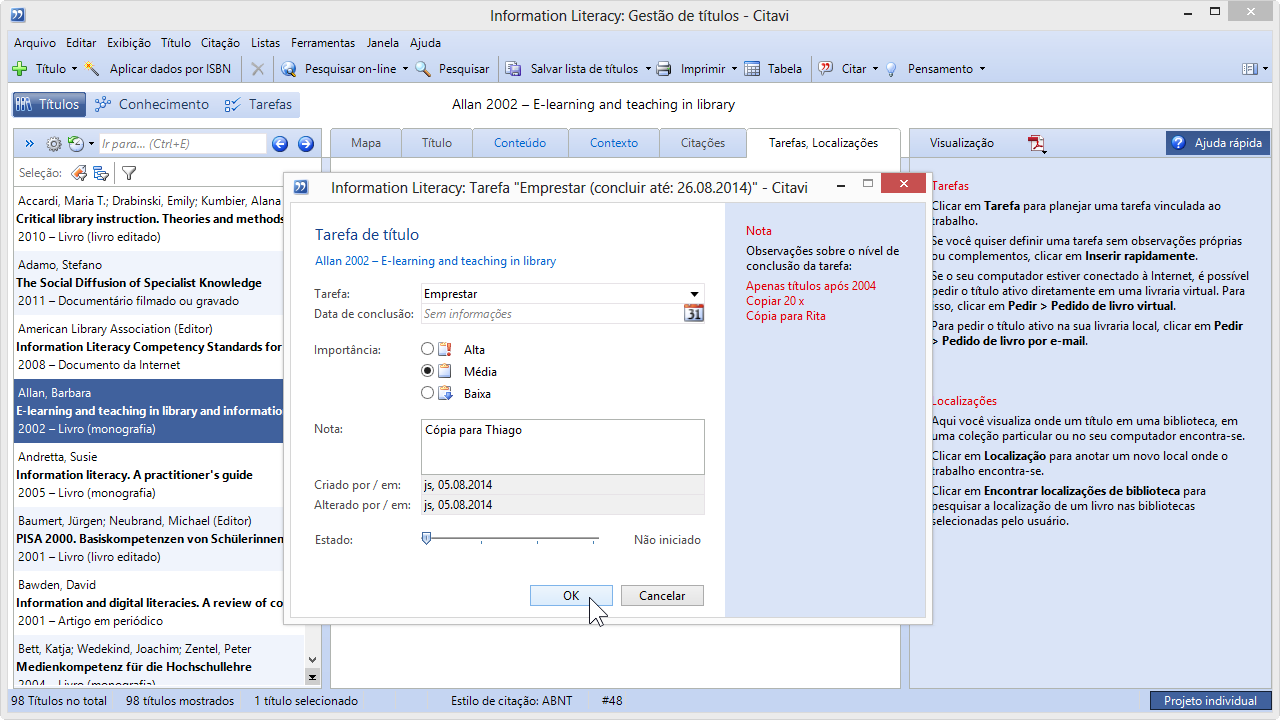Click the Data de conclusão field
This screenshot has width=1280, height=720.
552,314
